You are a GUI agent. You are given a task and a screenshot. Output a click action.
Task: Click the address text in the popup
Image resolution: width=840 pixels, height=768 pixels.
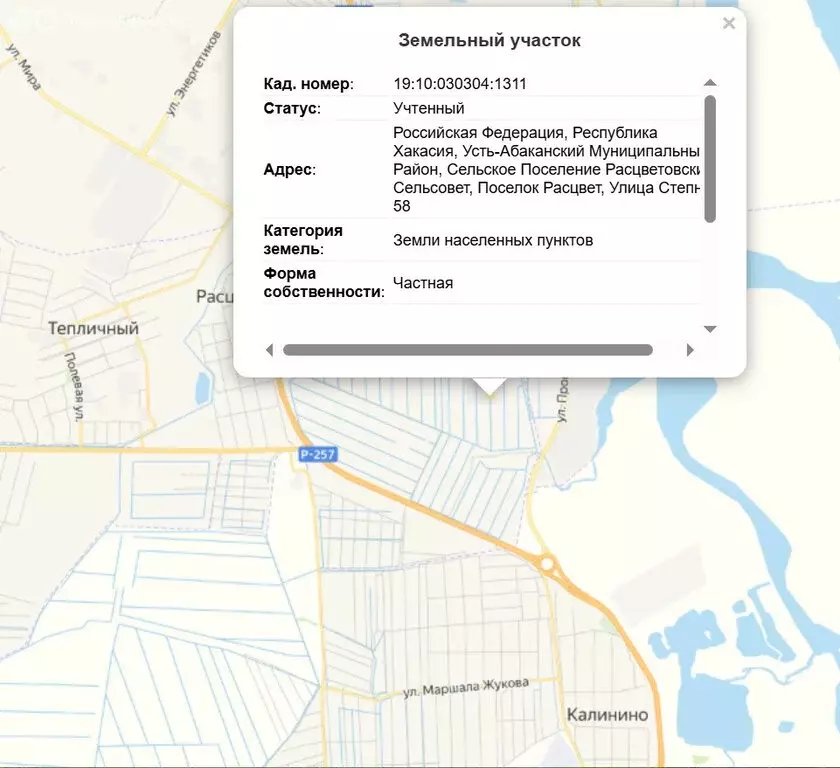545,169
